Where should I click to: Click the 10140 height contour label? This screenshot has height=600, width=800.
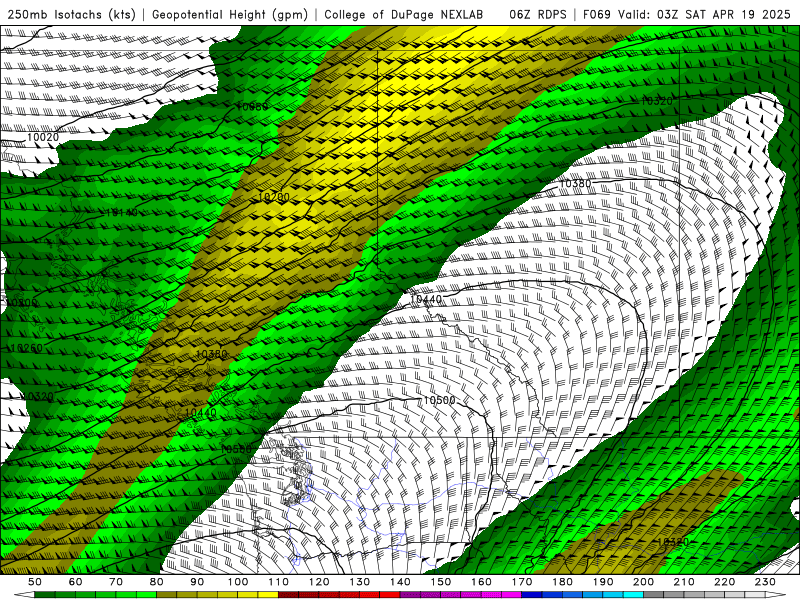[121, 212]
